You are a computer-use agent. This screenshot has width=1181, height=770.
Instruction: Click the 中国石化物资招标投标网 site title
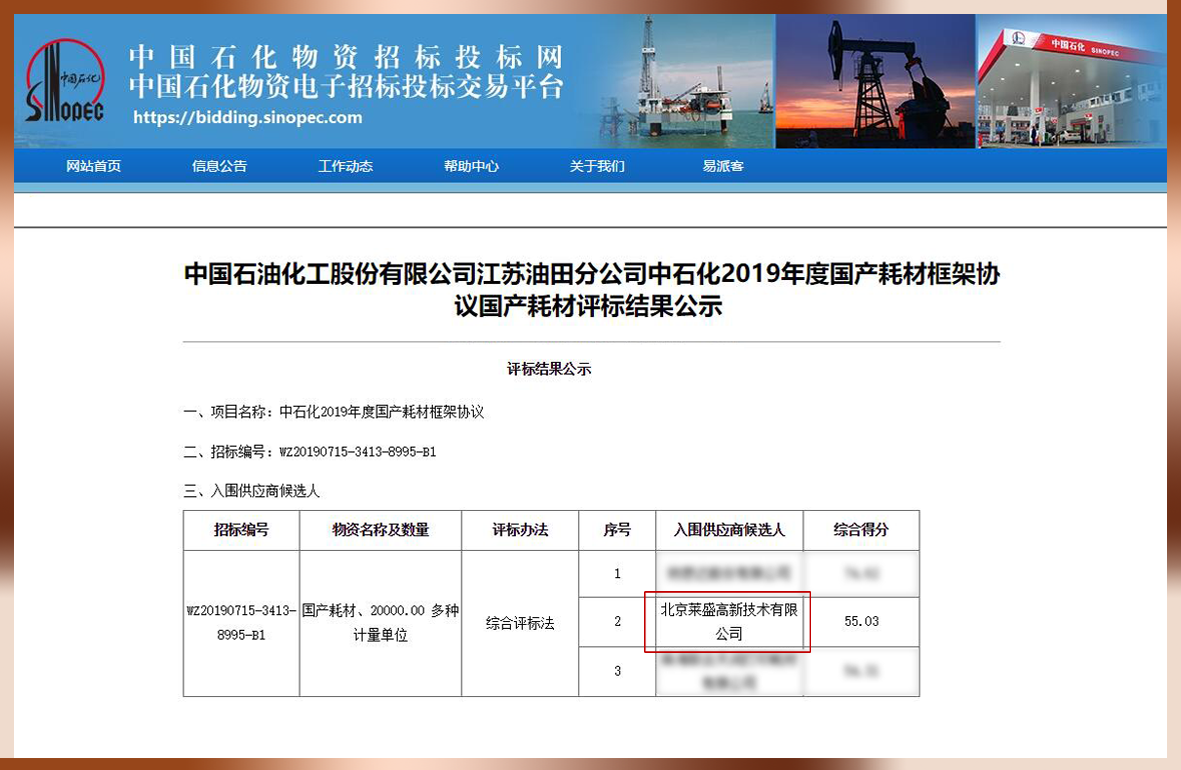tap(346, 57)
